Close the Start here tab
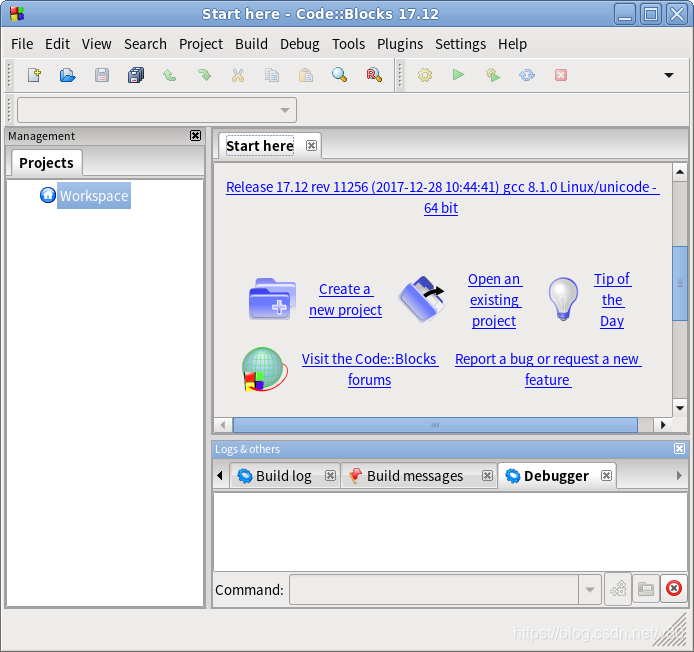Image resolution: width=694 pixels, height=652 pixels. [311, 146]
